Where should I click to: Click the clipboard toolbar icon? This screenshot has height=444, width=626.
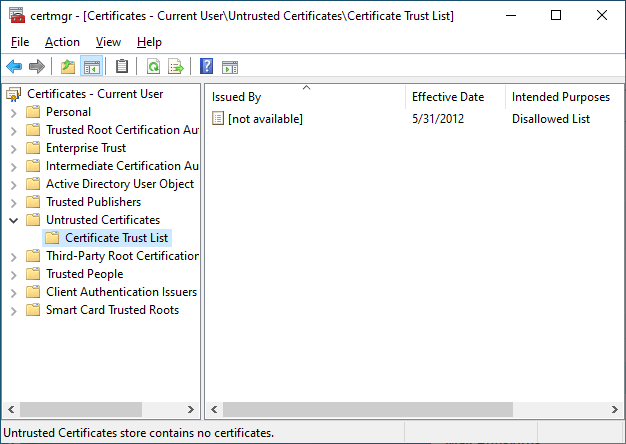(x=122, y=67)
